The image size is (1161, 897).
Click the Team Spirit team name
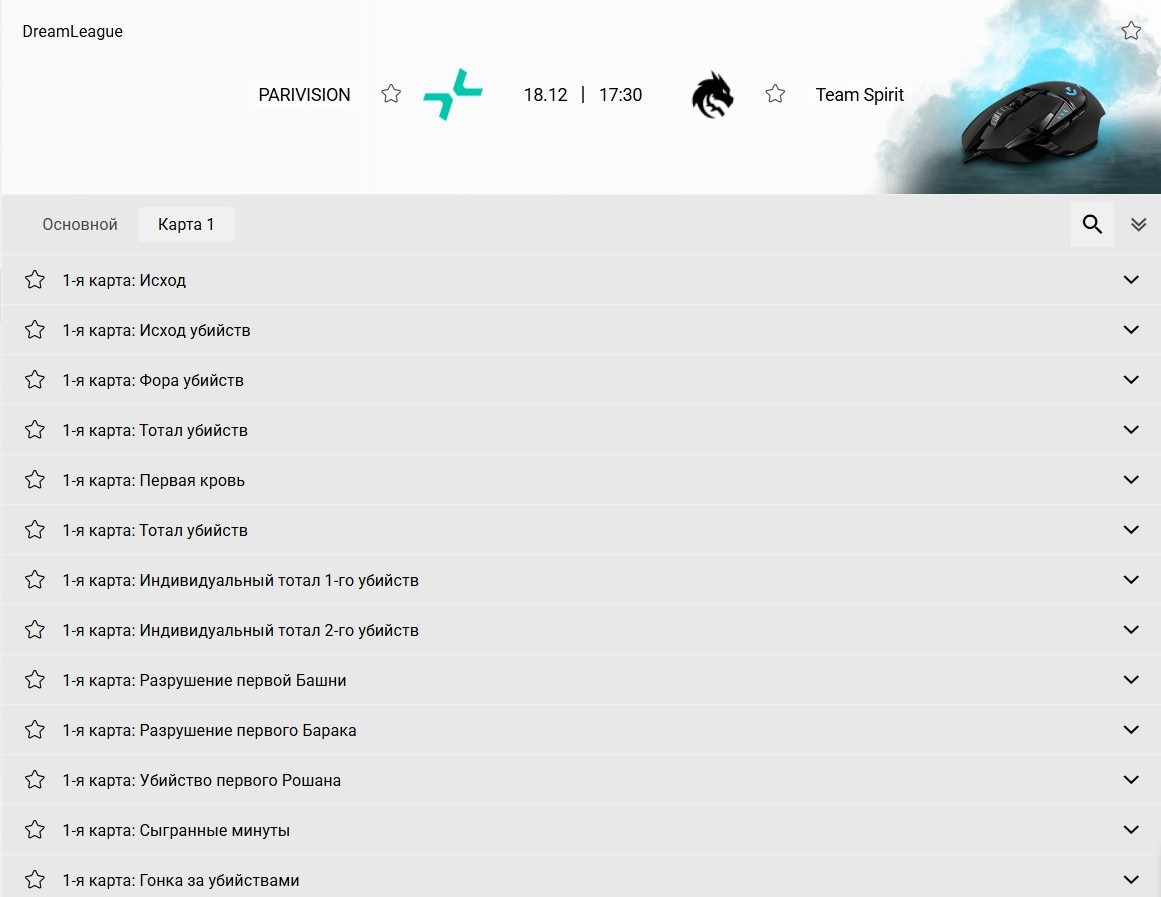point(859,95)
